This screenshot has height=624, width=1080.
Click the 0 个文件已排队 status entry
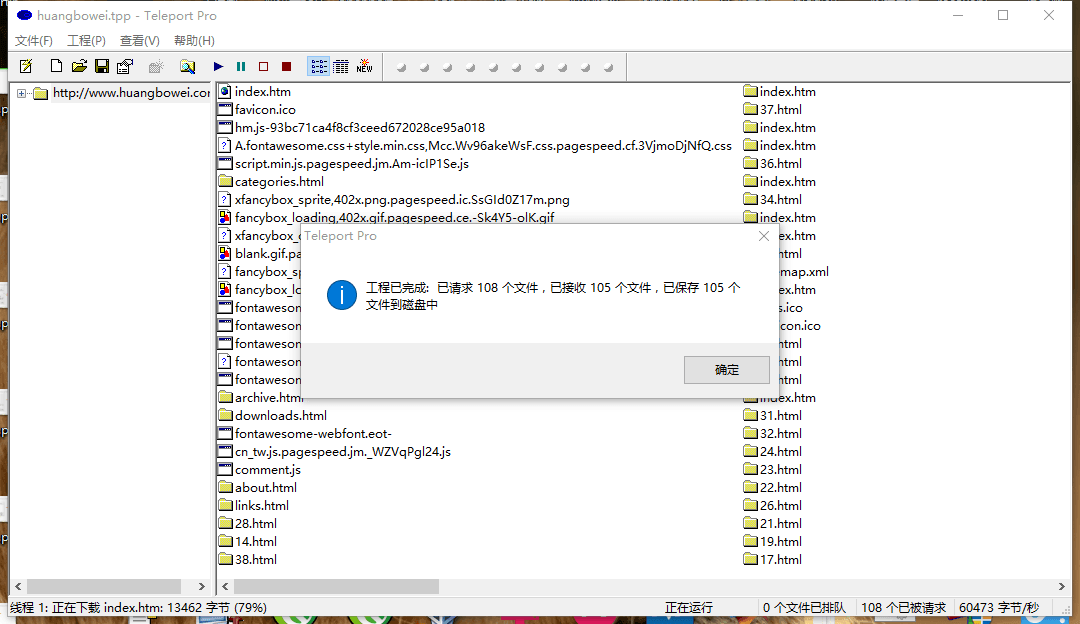(804, 607)
